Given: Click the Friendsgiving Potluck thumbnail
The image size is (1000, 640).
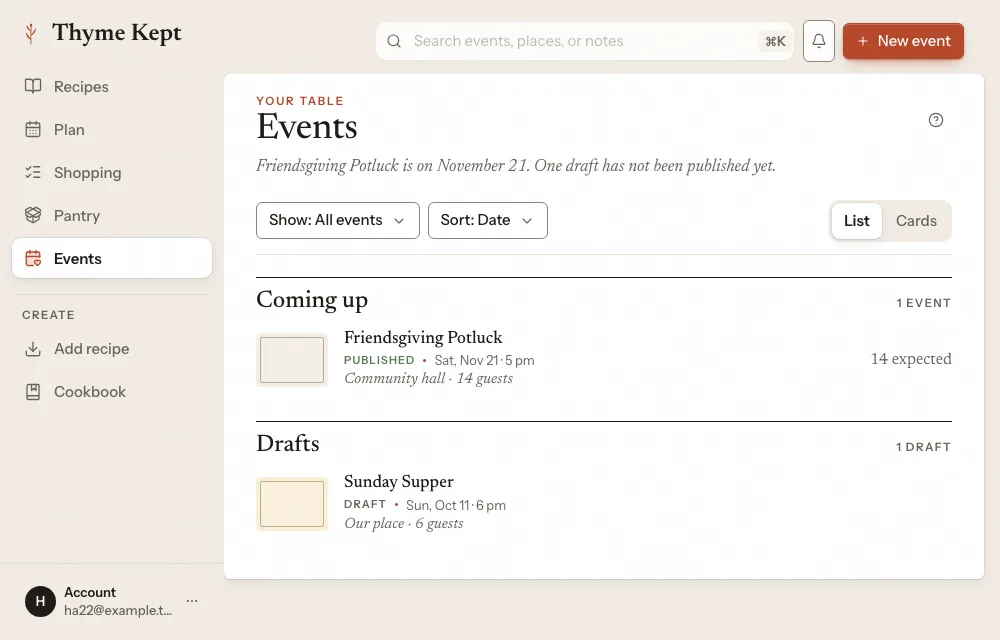Looking at the screenshot, I should click(292, 360).
